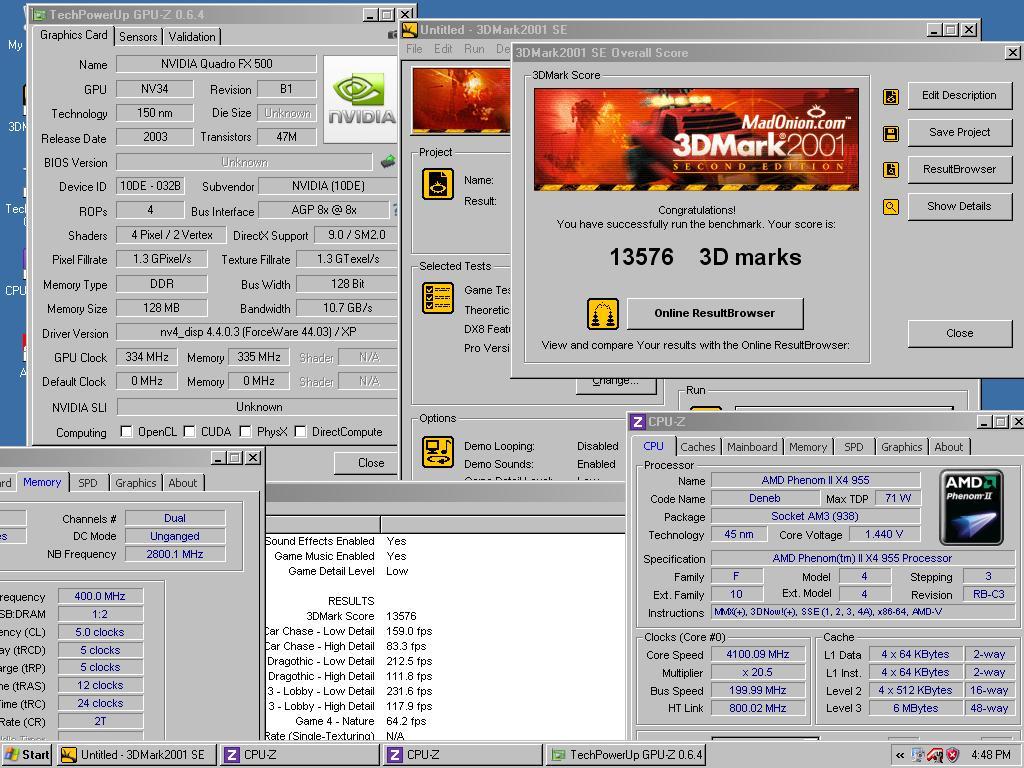Click the tray expand chevron in taskbar
The height and width of the screenshot is (768, 1024).
(x=900, y=756)
